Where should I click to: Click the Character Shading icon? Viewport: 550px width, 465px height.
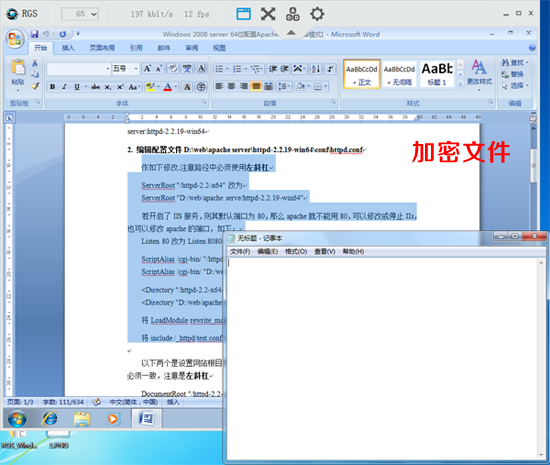coord(187,87)
